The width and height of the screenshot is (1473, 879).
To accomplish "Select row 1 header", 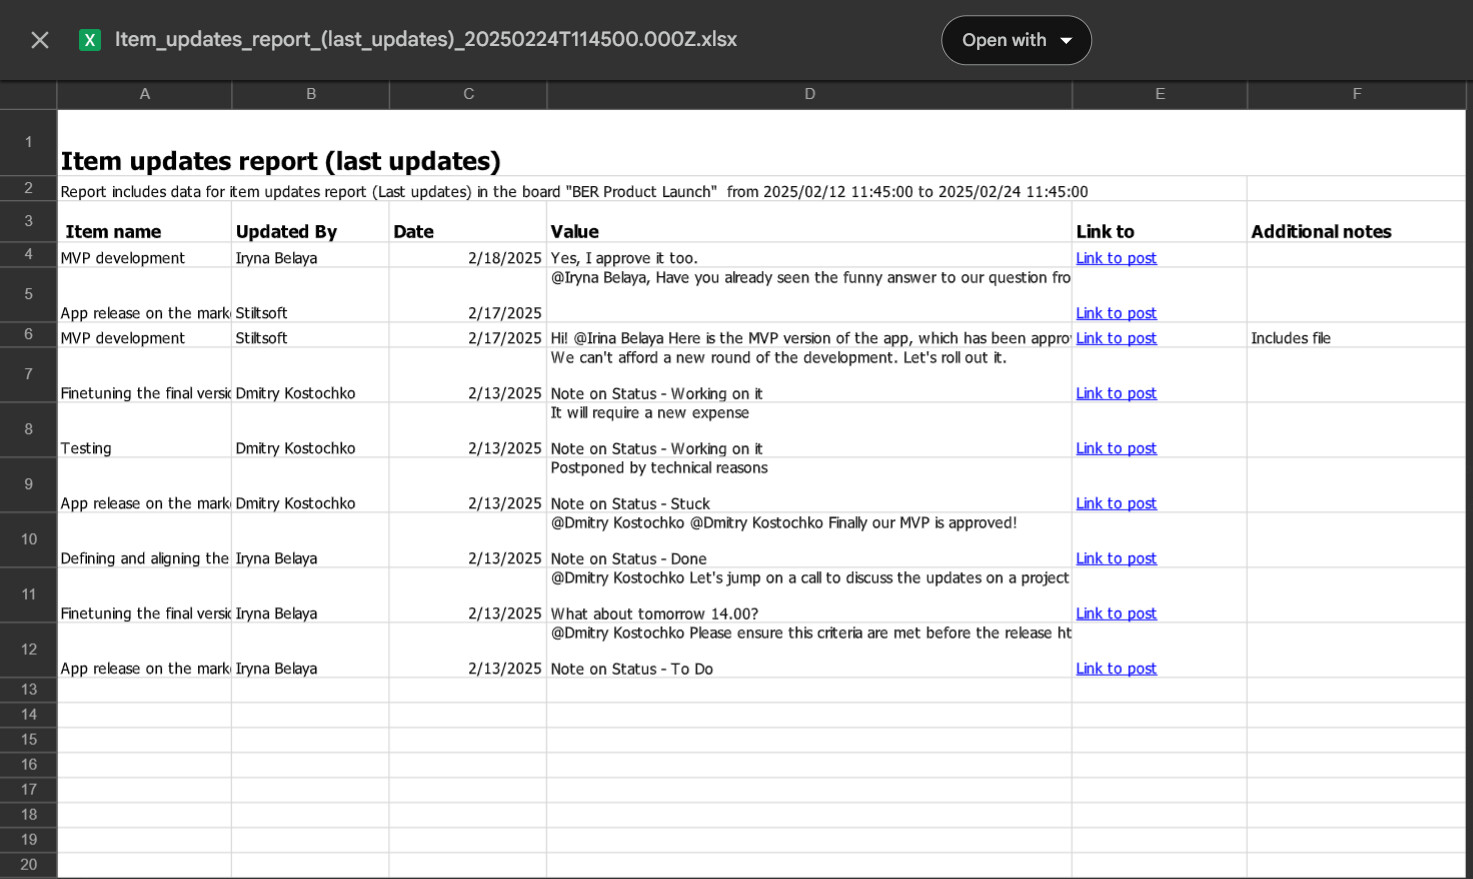I will click(x=28, y=142).
